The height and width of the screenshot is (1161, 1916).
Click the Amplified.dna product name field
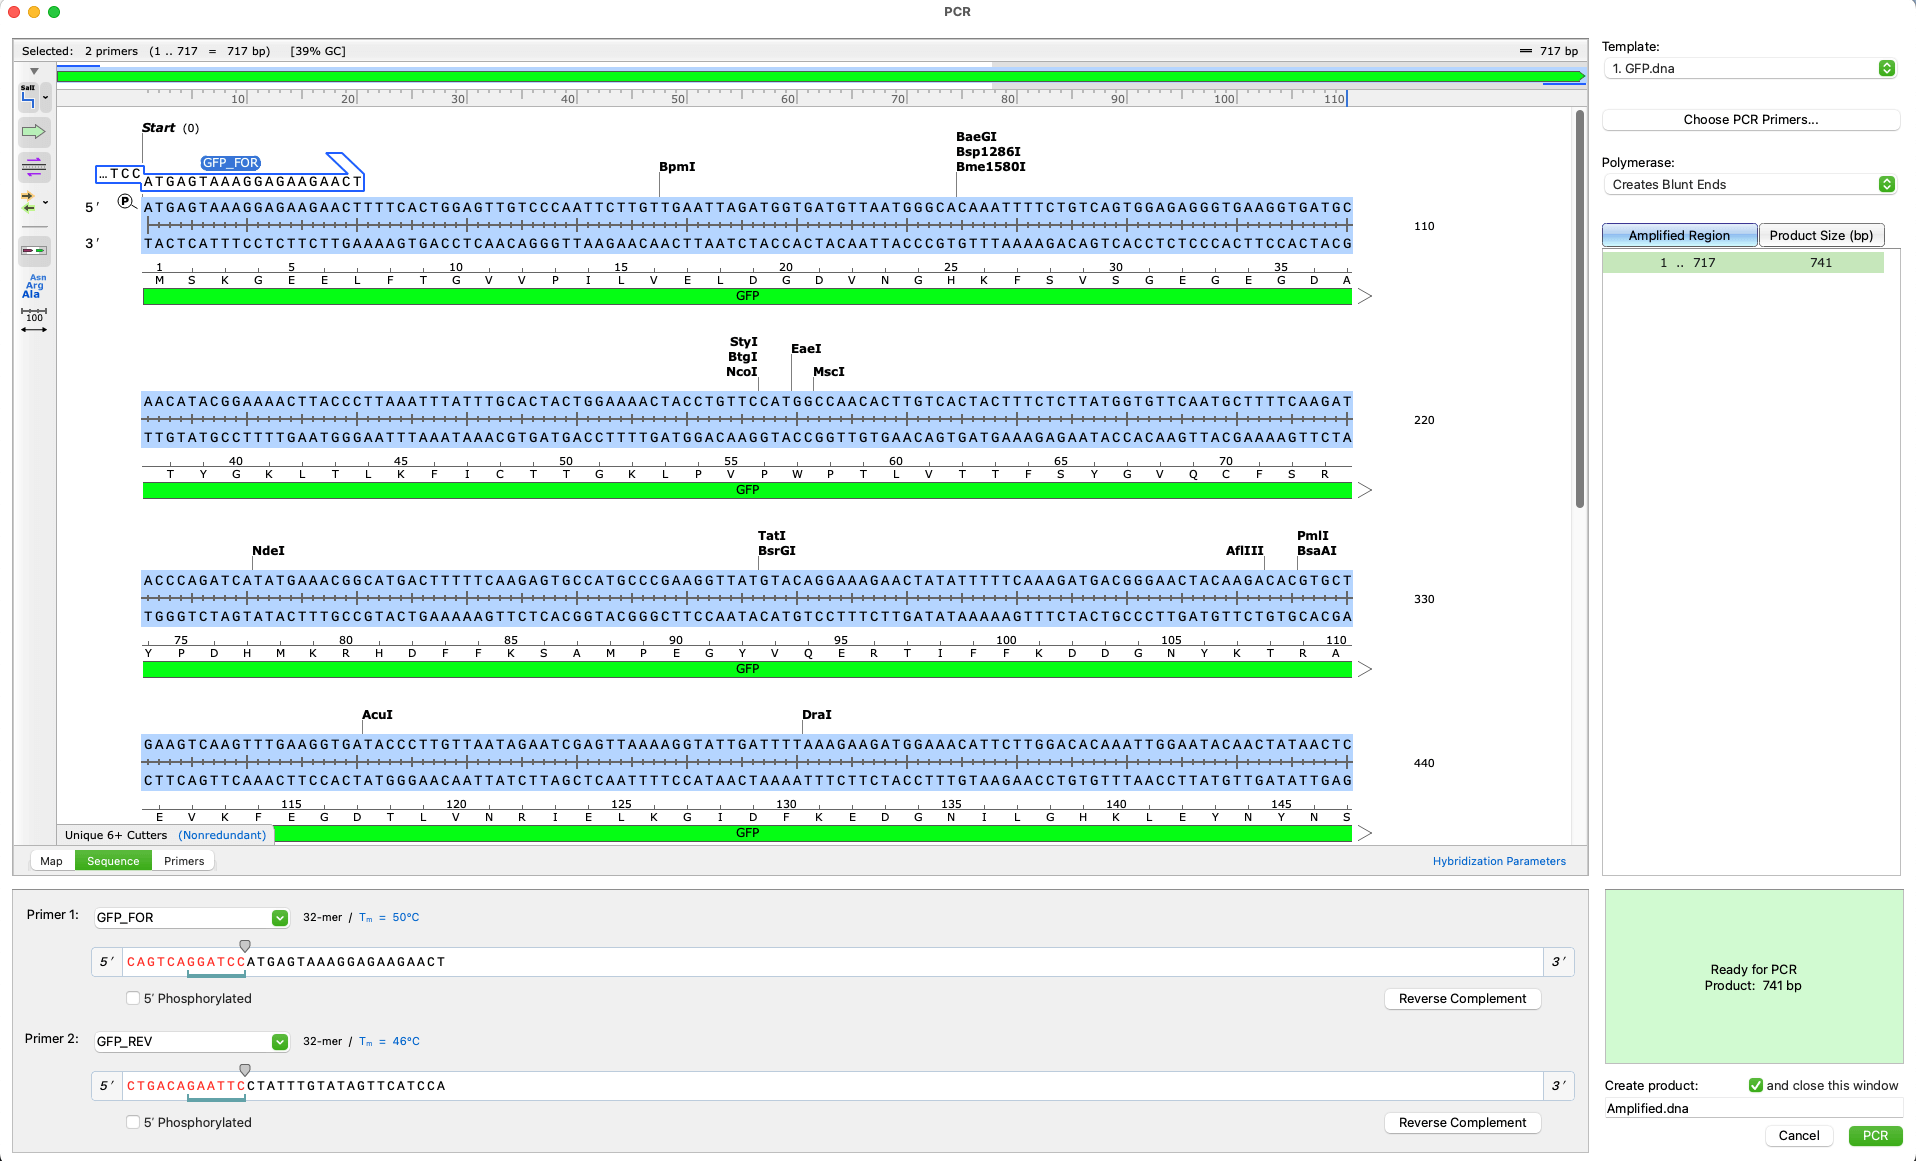click(x=1750, y=1108)
